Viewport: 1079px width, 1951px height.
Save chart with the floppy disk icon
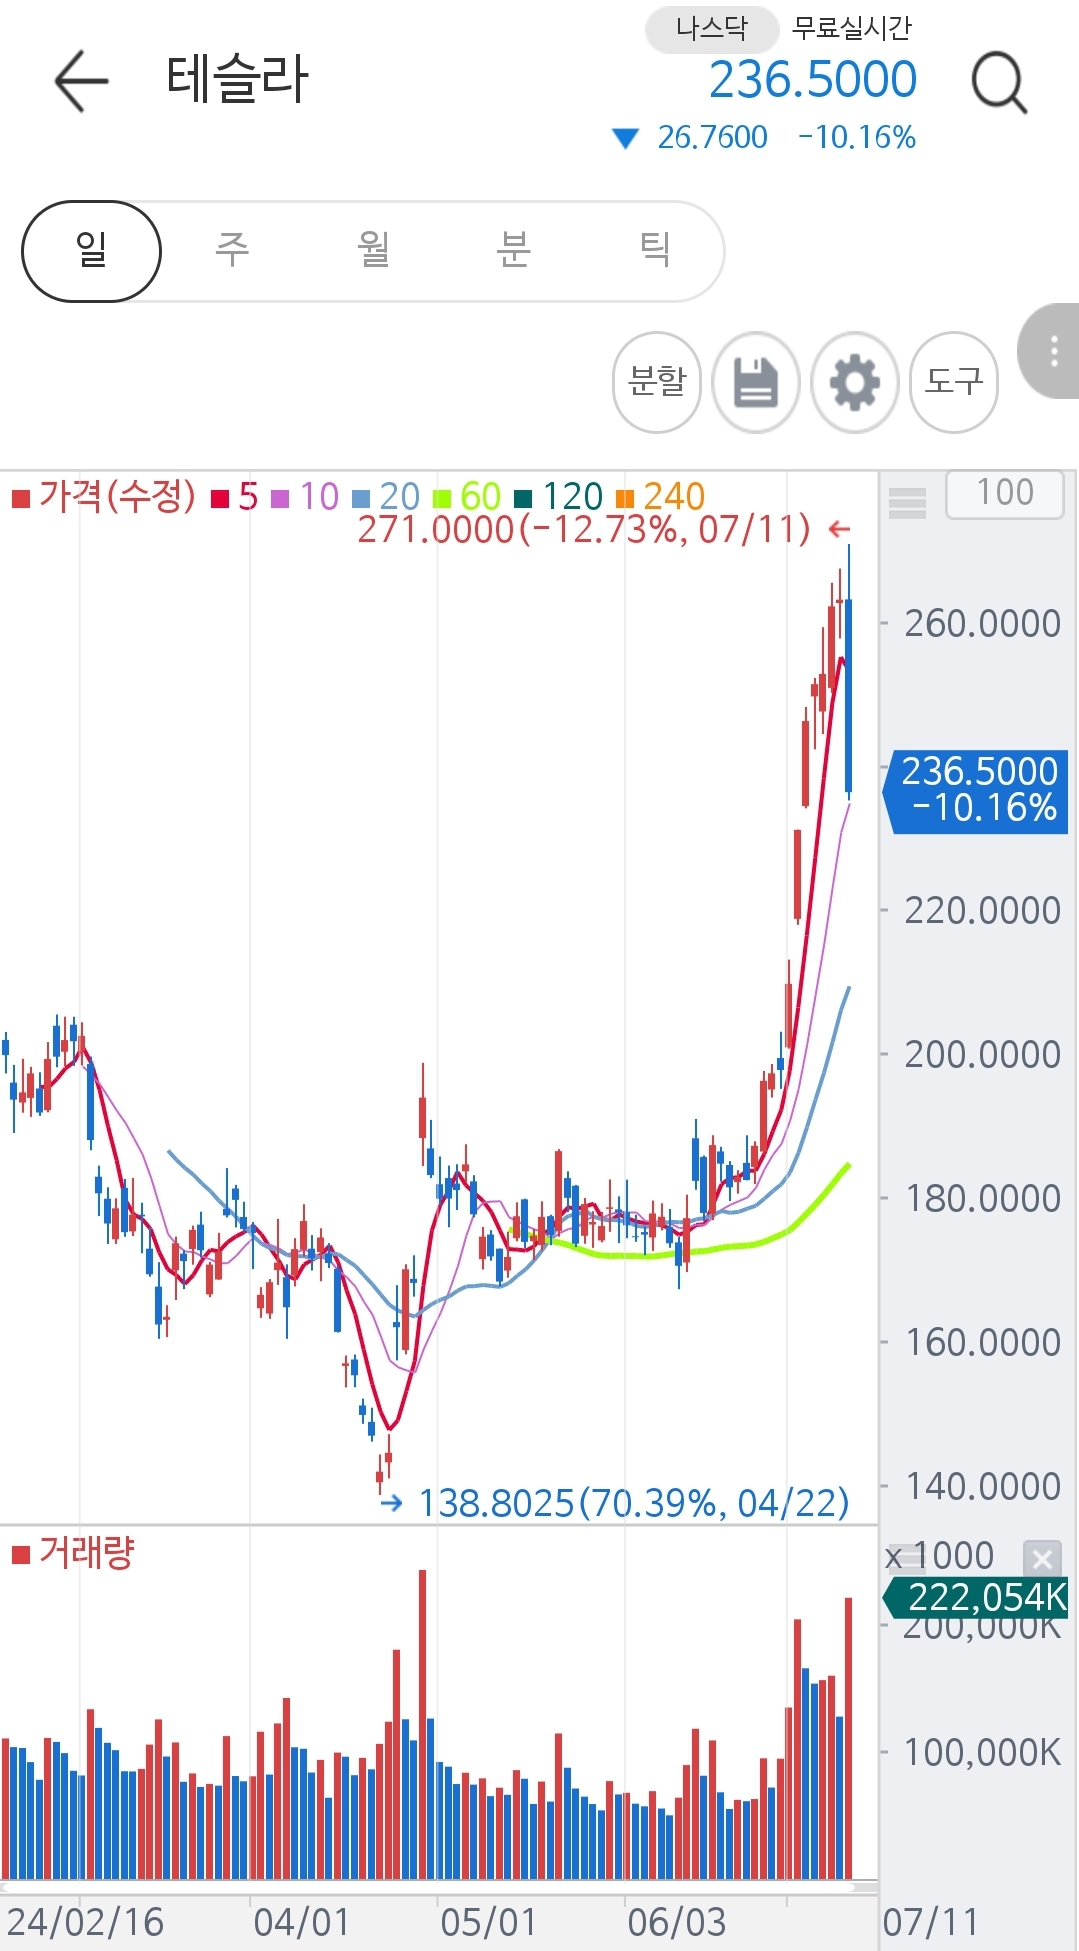point(756,382)
